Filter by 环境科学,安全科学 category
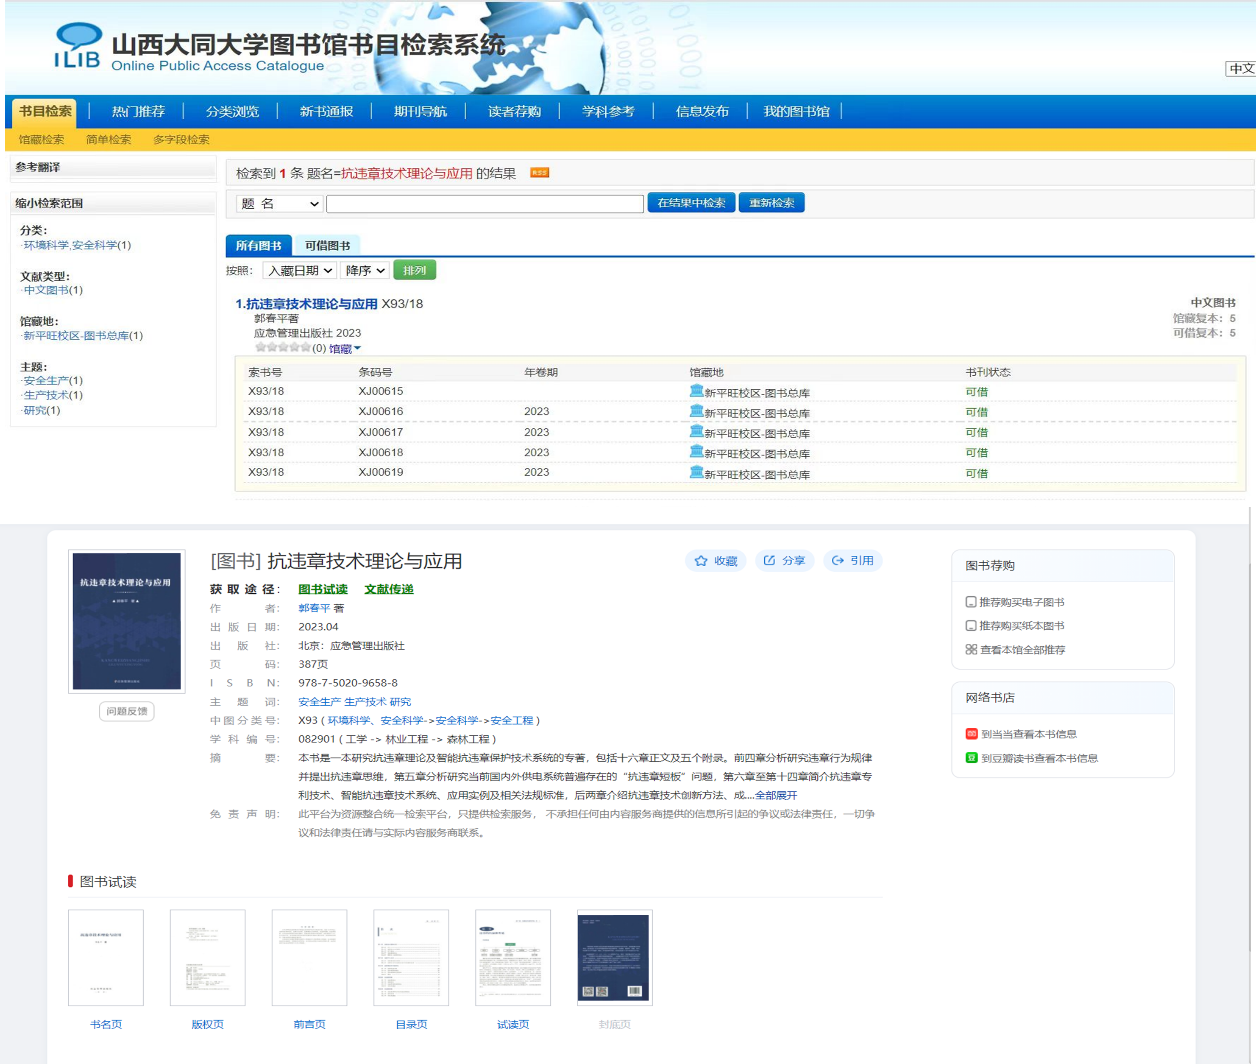This screenshot has height=1064, width=1256. coord(70,245)
